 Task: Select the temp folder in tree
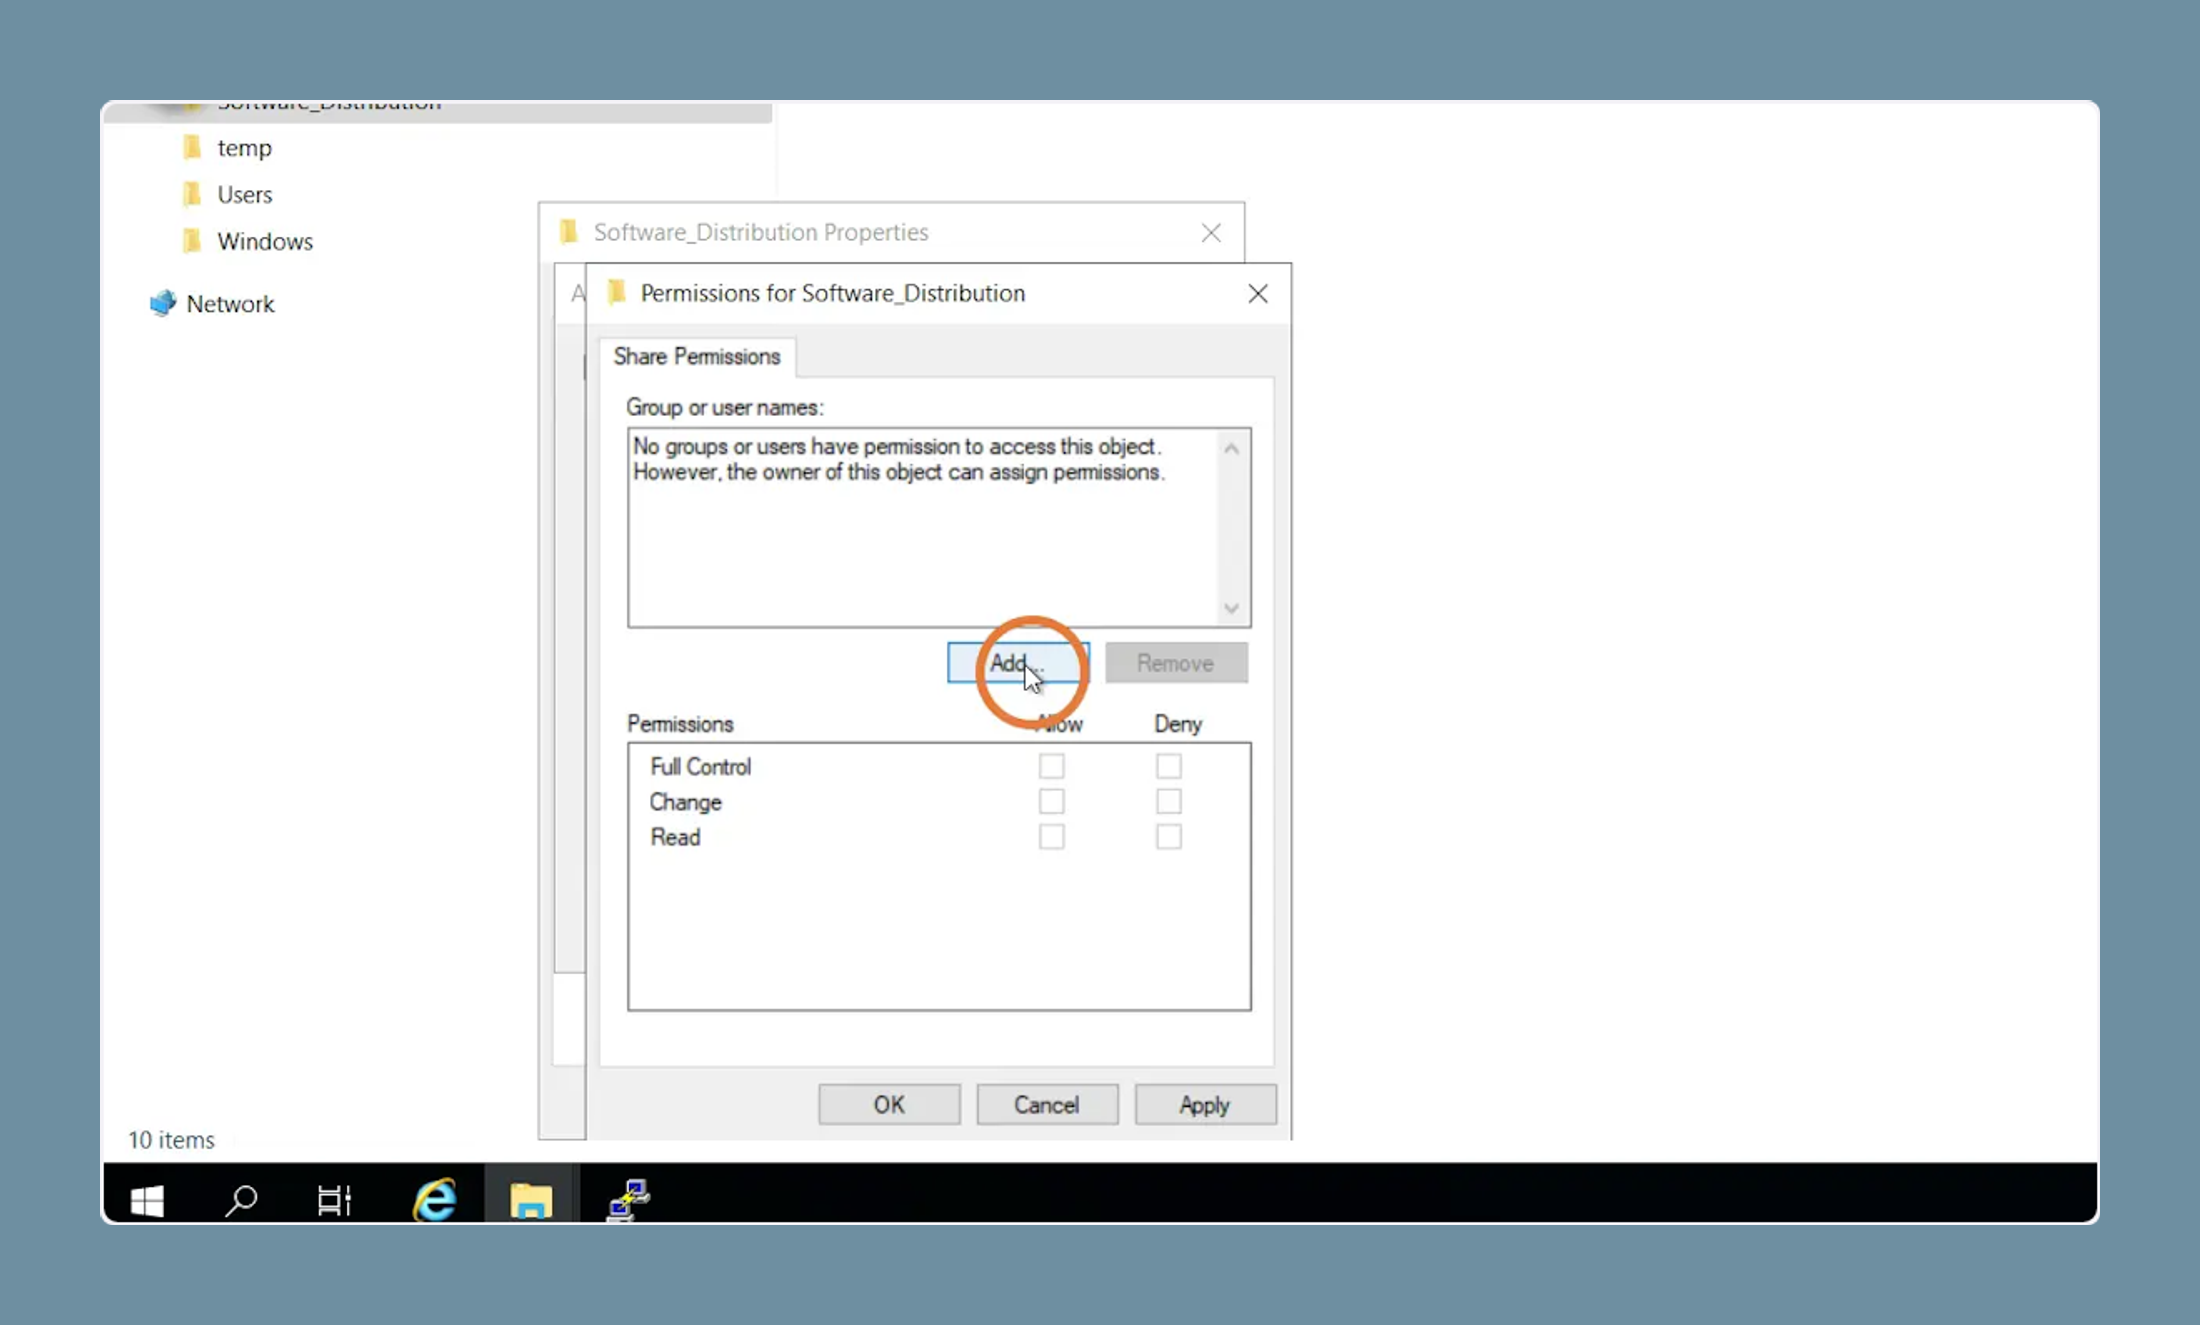click(x=244, y=148)
